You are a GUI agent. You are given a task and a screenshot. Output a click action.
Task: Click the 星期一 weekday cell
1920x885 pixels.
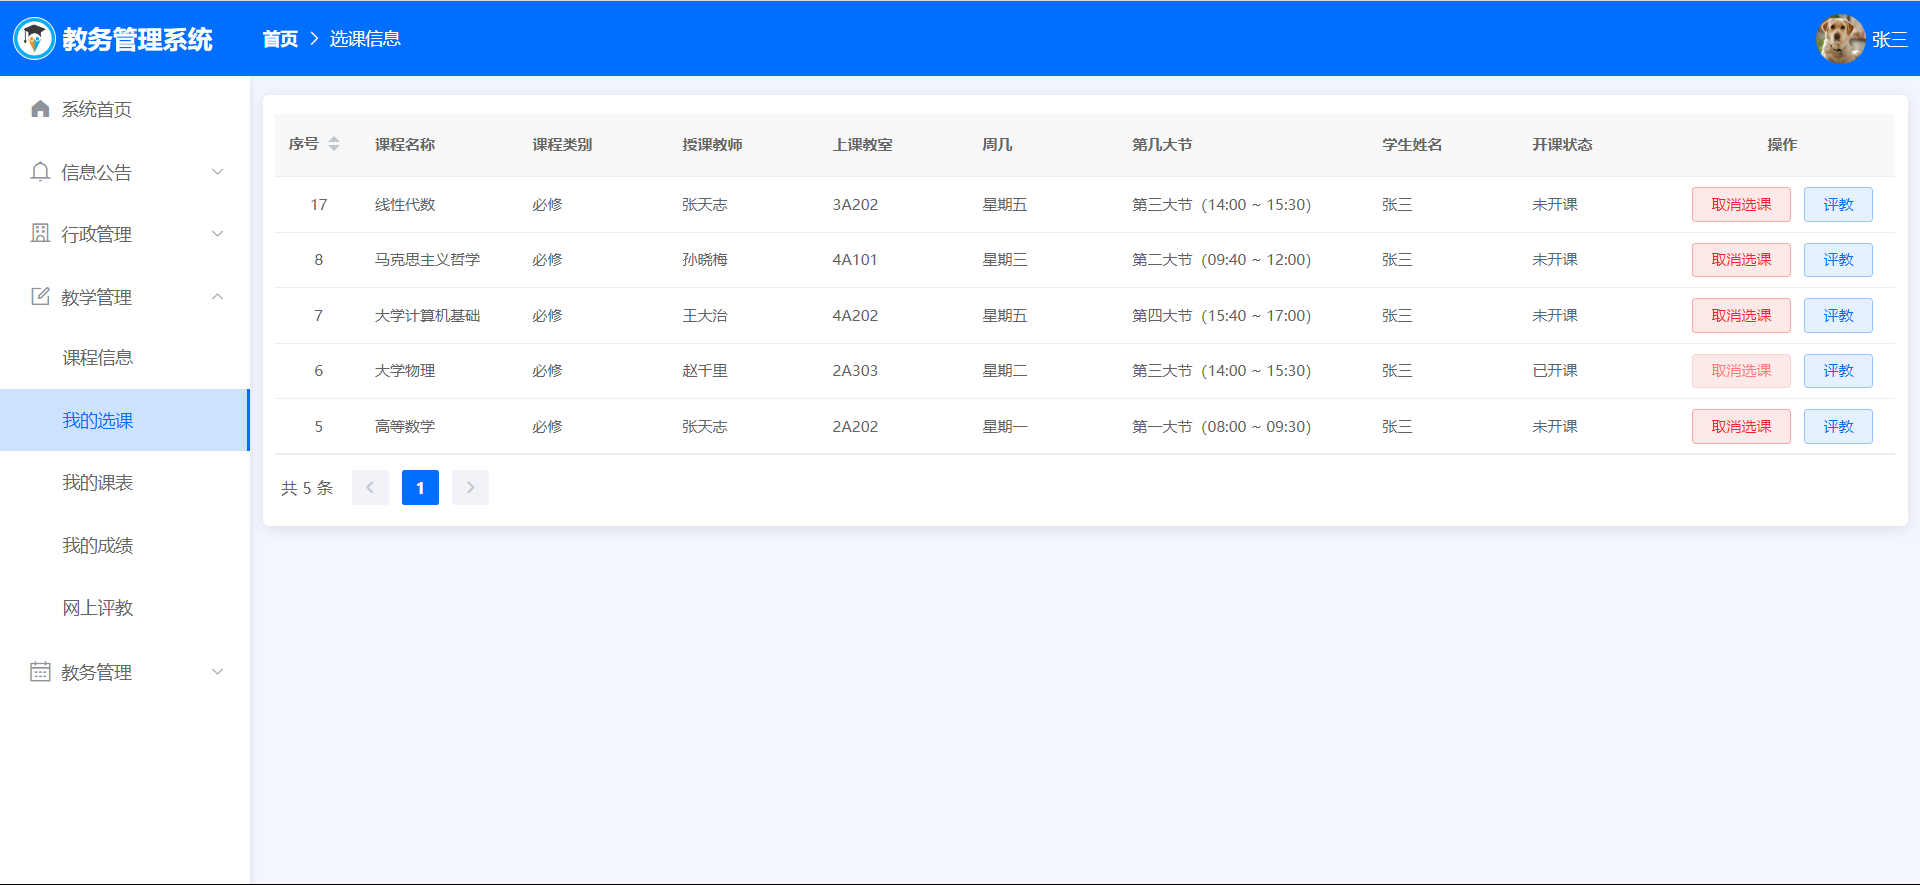[x=1005, y=427]
